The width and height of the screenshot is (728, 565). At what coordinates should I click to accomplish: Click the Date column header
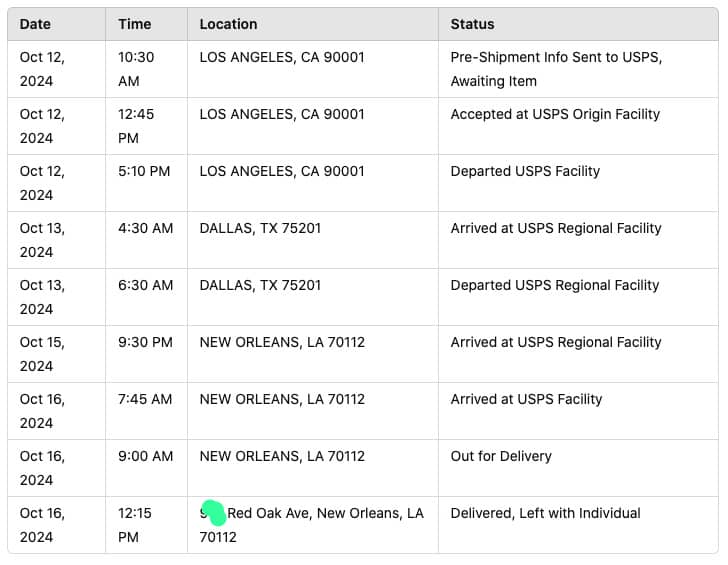35,24
